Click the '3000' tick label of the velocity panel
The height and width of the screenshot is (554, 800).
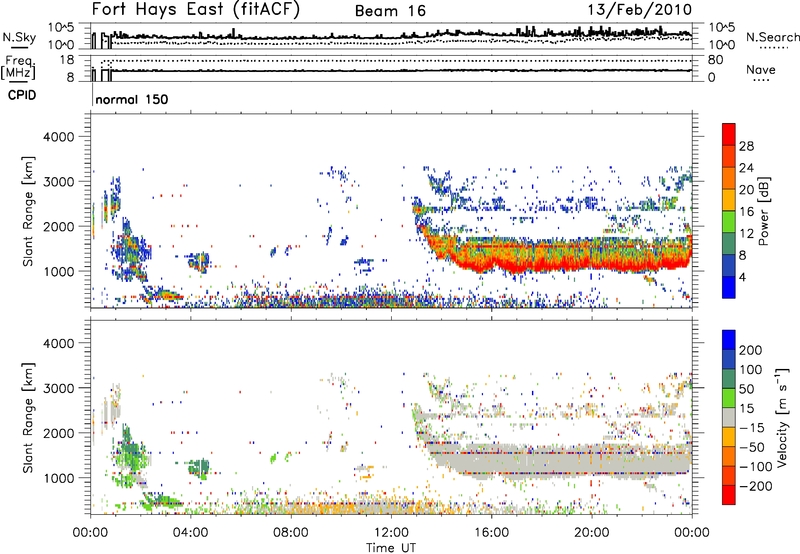59,388
